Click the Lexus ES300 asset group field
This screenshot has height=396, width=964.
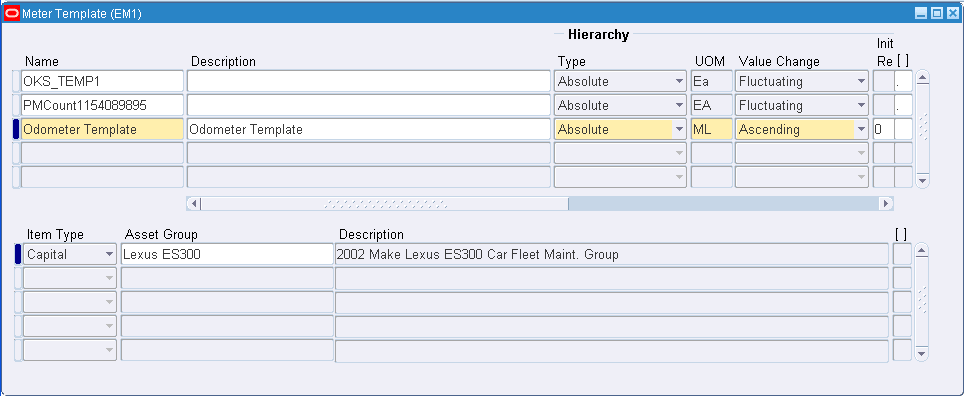227,254
